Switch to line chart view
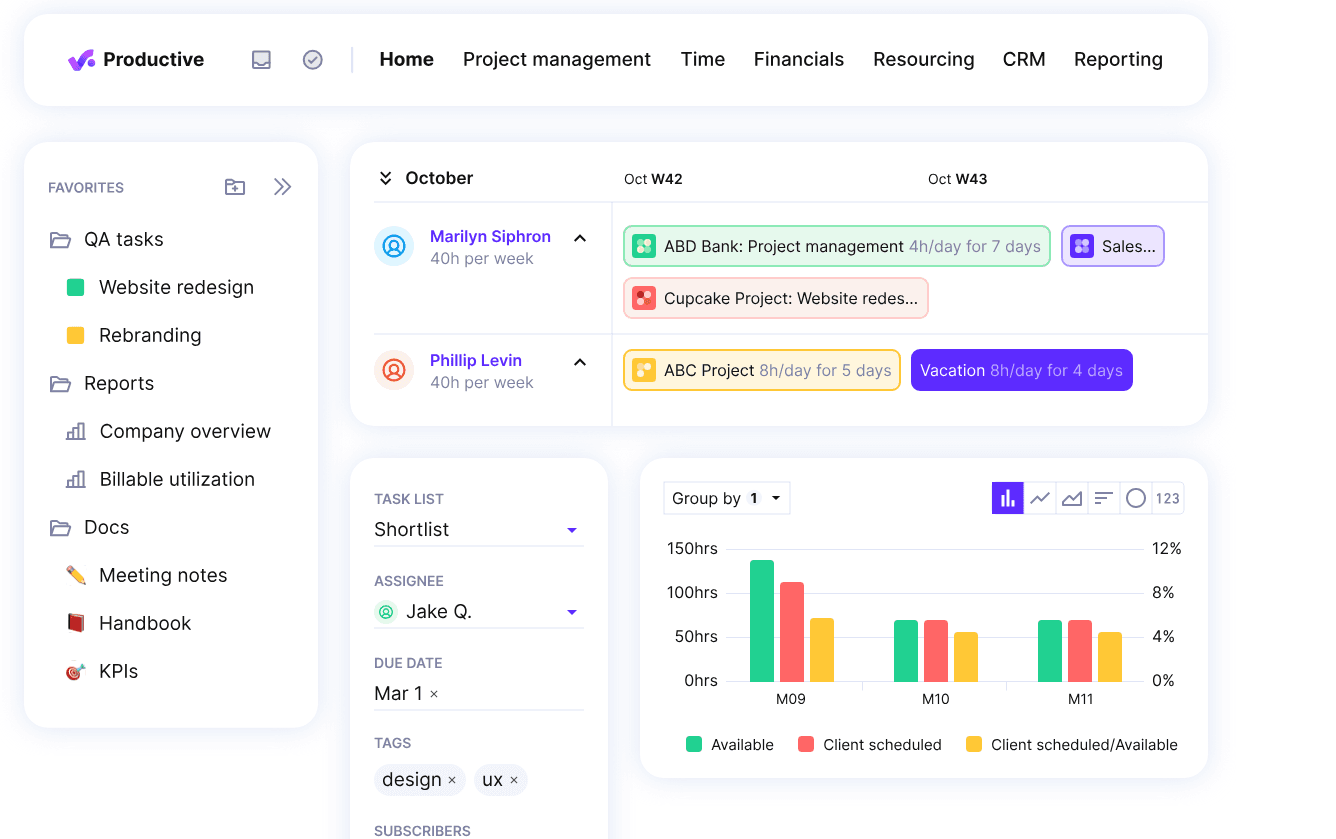Screen dimensions: 1336x839 tap(1040, 498)
